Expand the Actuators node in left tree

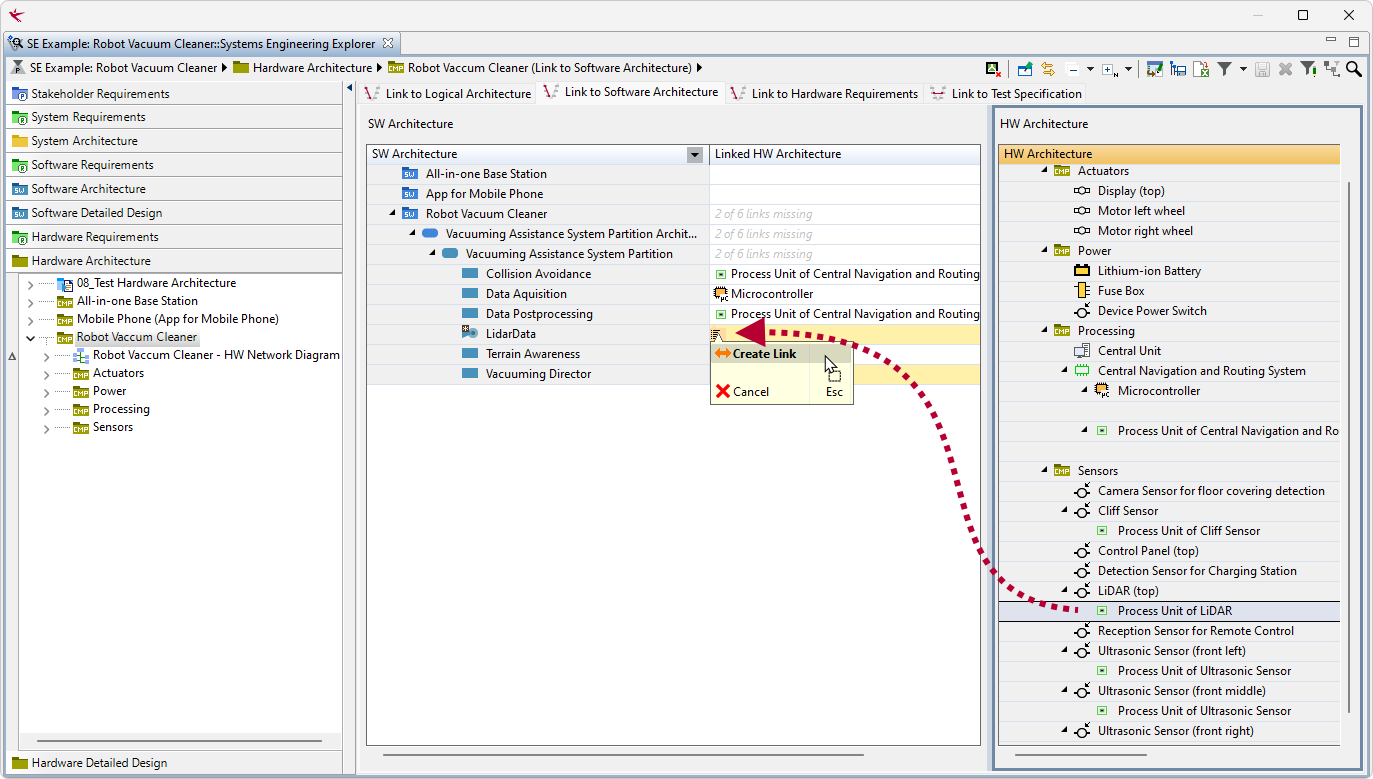[x=46, y=374]
